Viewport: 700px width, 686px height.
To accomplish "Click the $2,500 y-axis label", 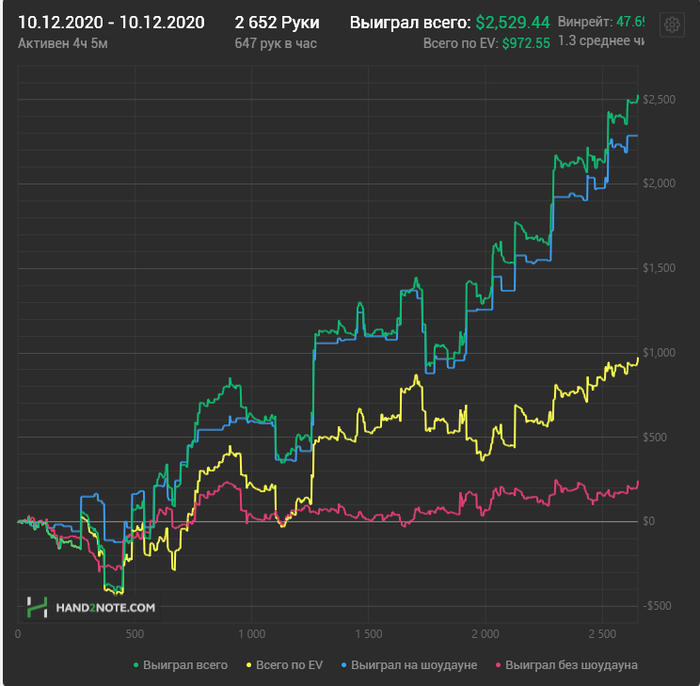I will coord(659,100).
